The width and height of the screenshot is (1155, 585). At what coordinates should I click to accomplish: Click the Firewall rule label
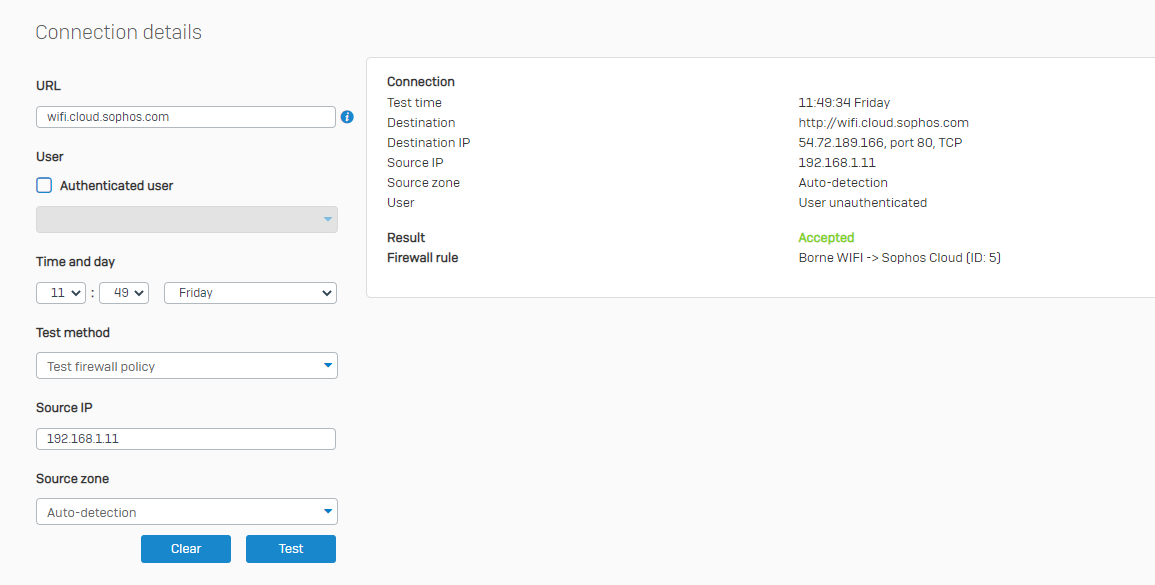point(423,258)
